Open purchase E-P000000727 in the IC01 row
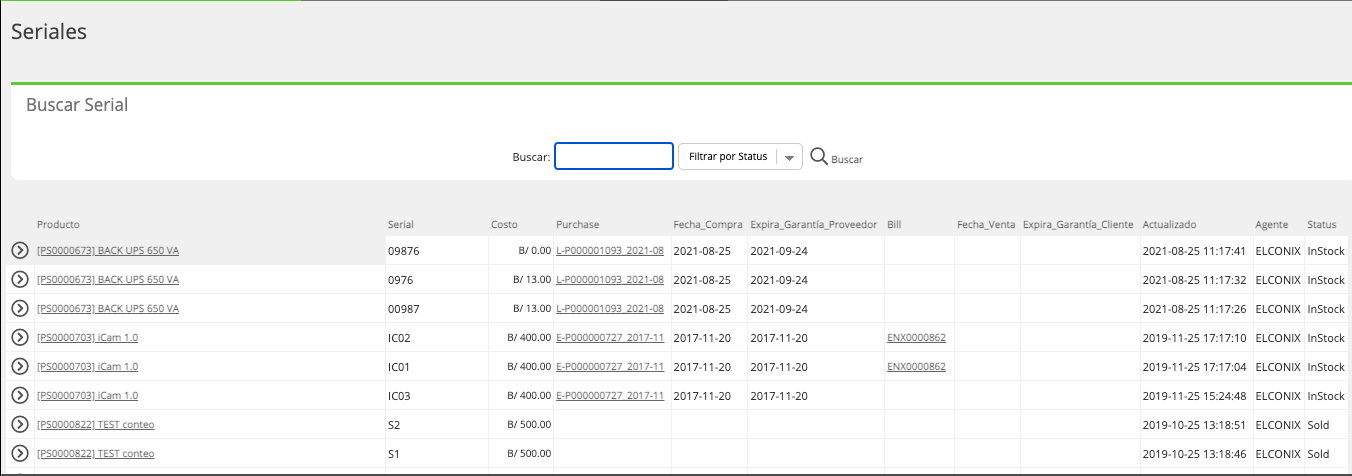 (610, 367)
